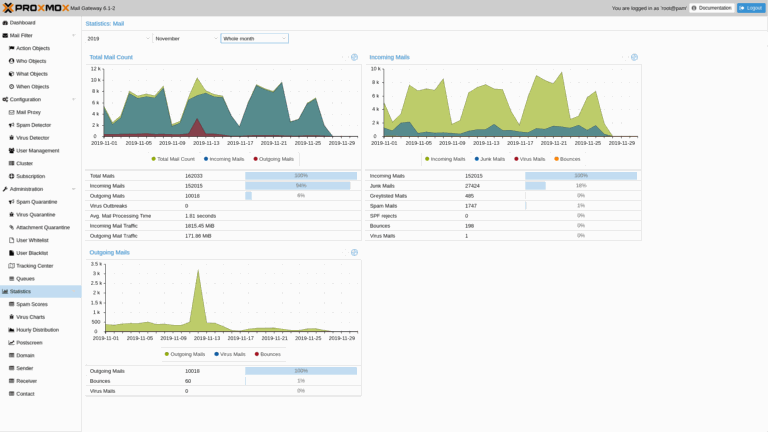
Task: Click the zoom icon on Outgoing Mails chart
Action: (x=354, y=252)
